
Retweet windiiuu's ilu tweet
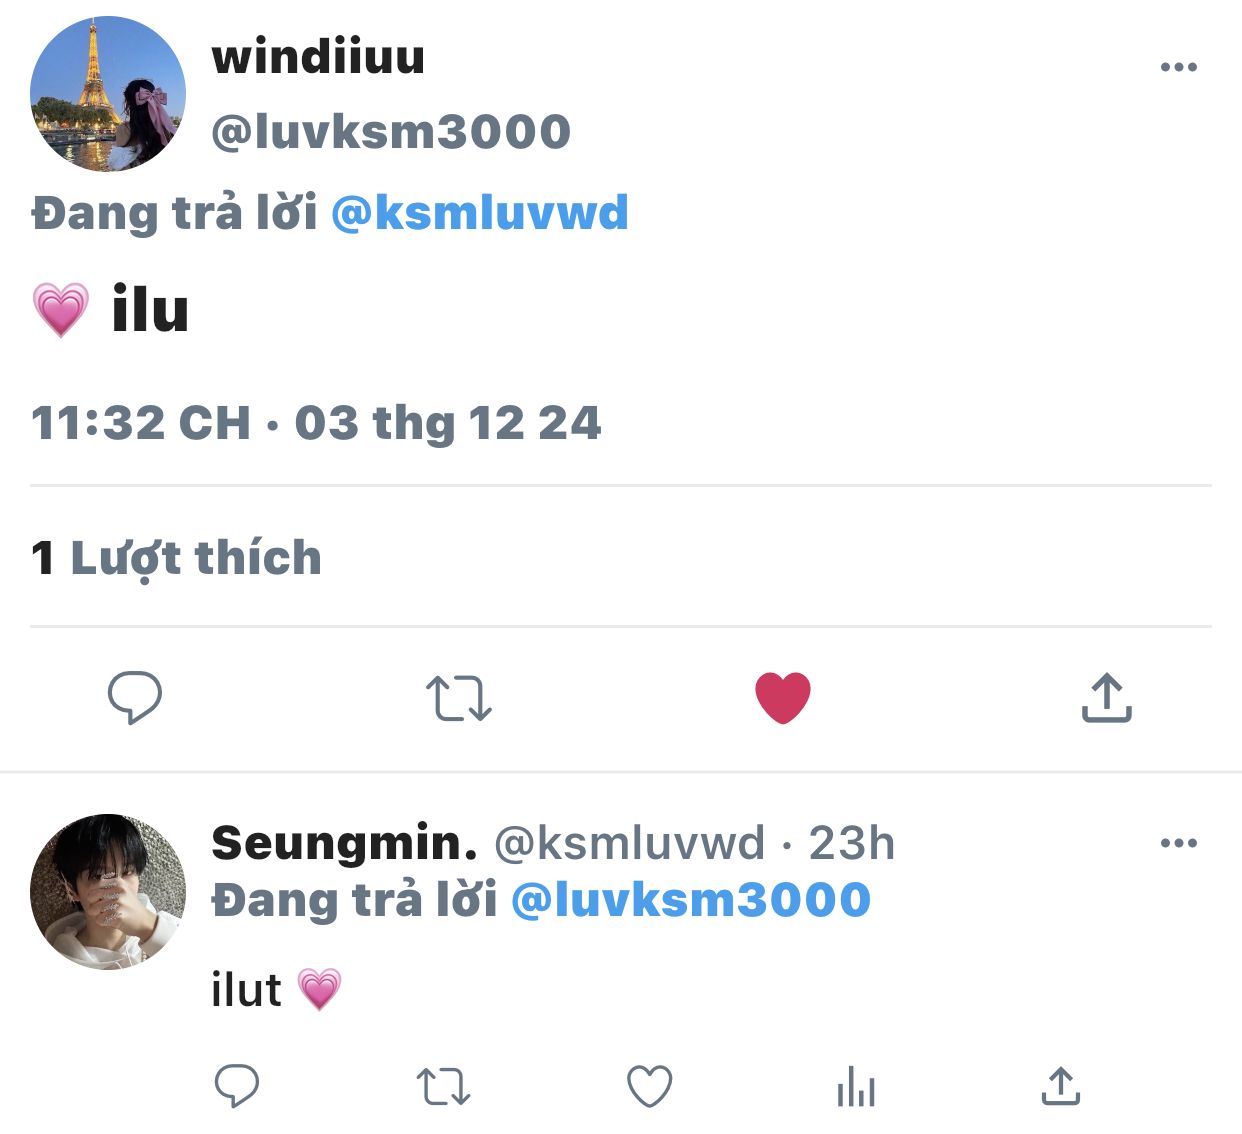click(459, 698)
